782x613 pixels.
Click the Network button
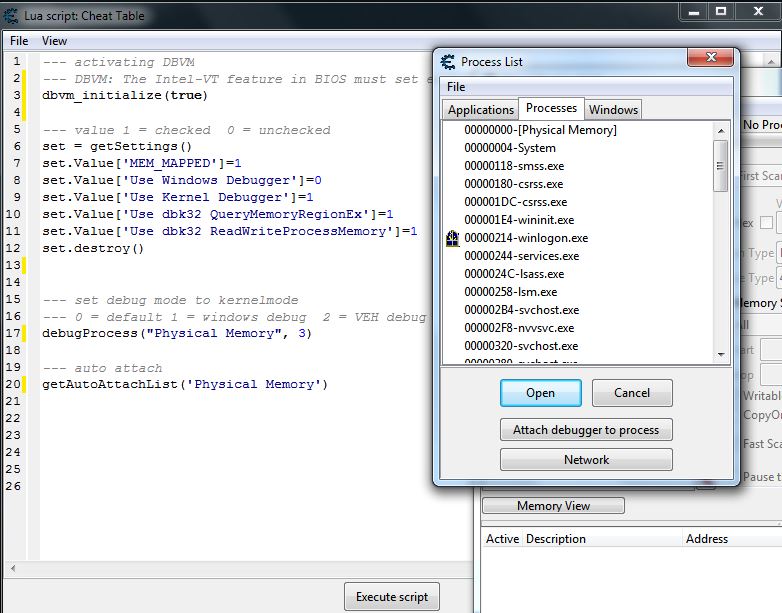(586, 460)
